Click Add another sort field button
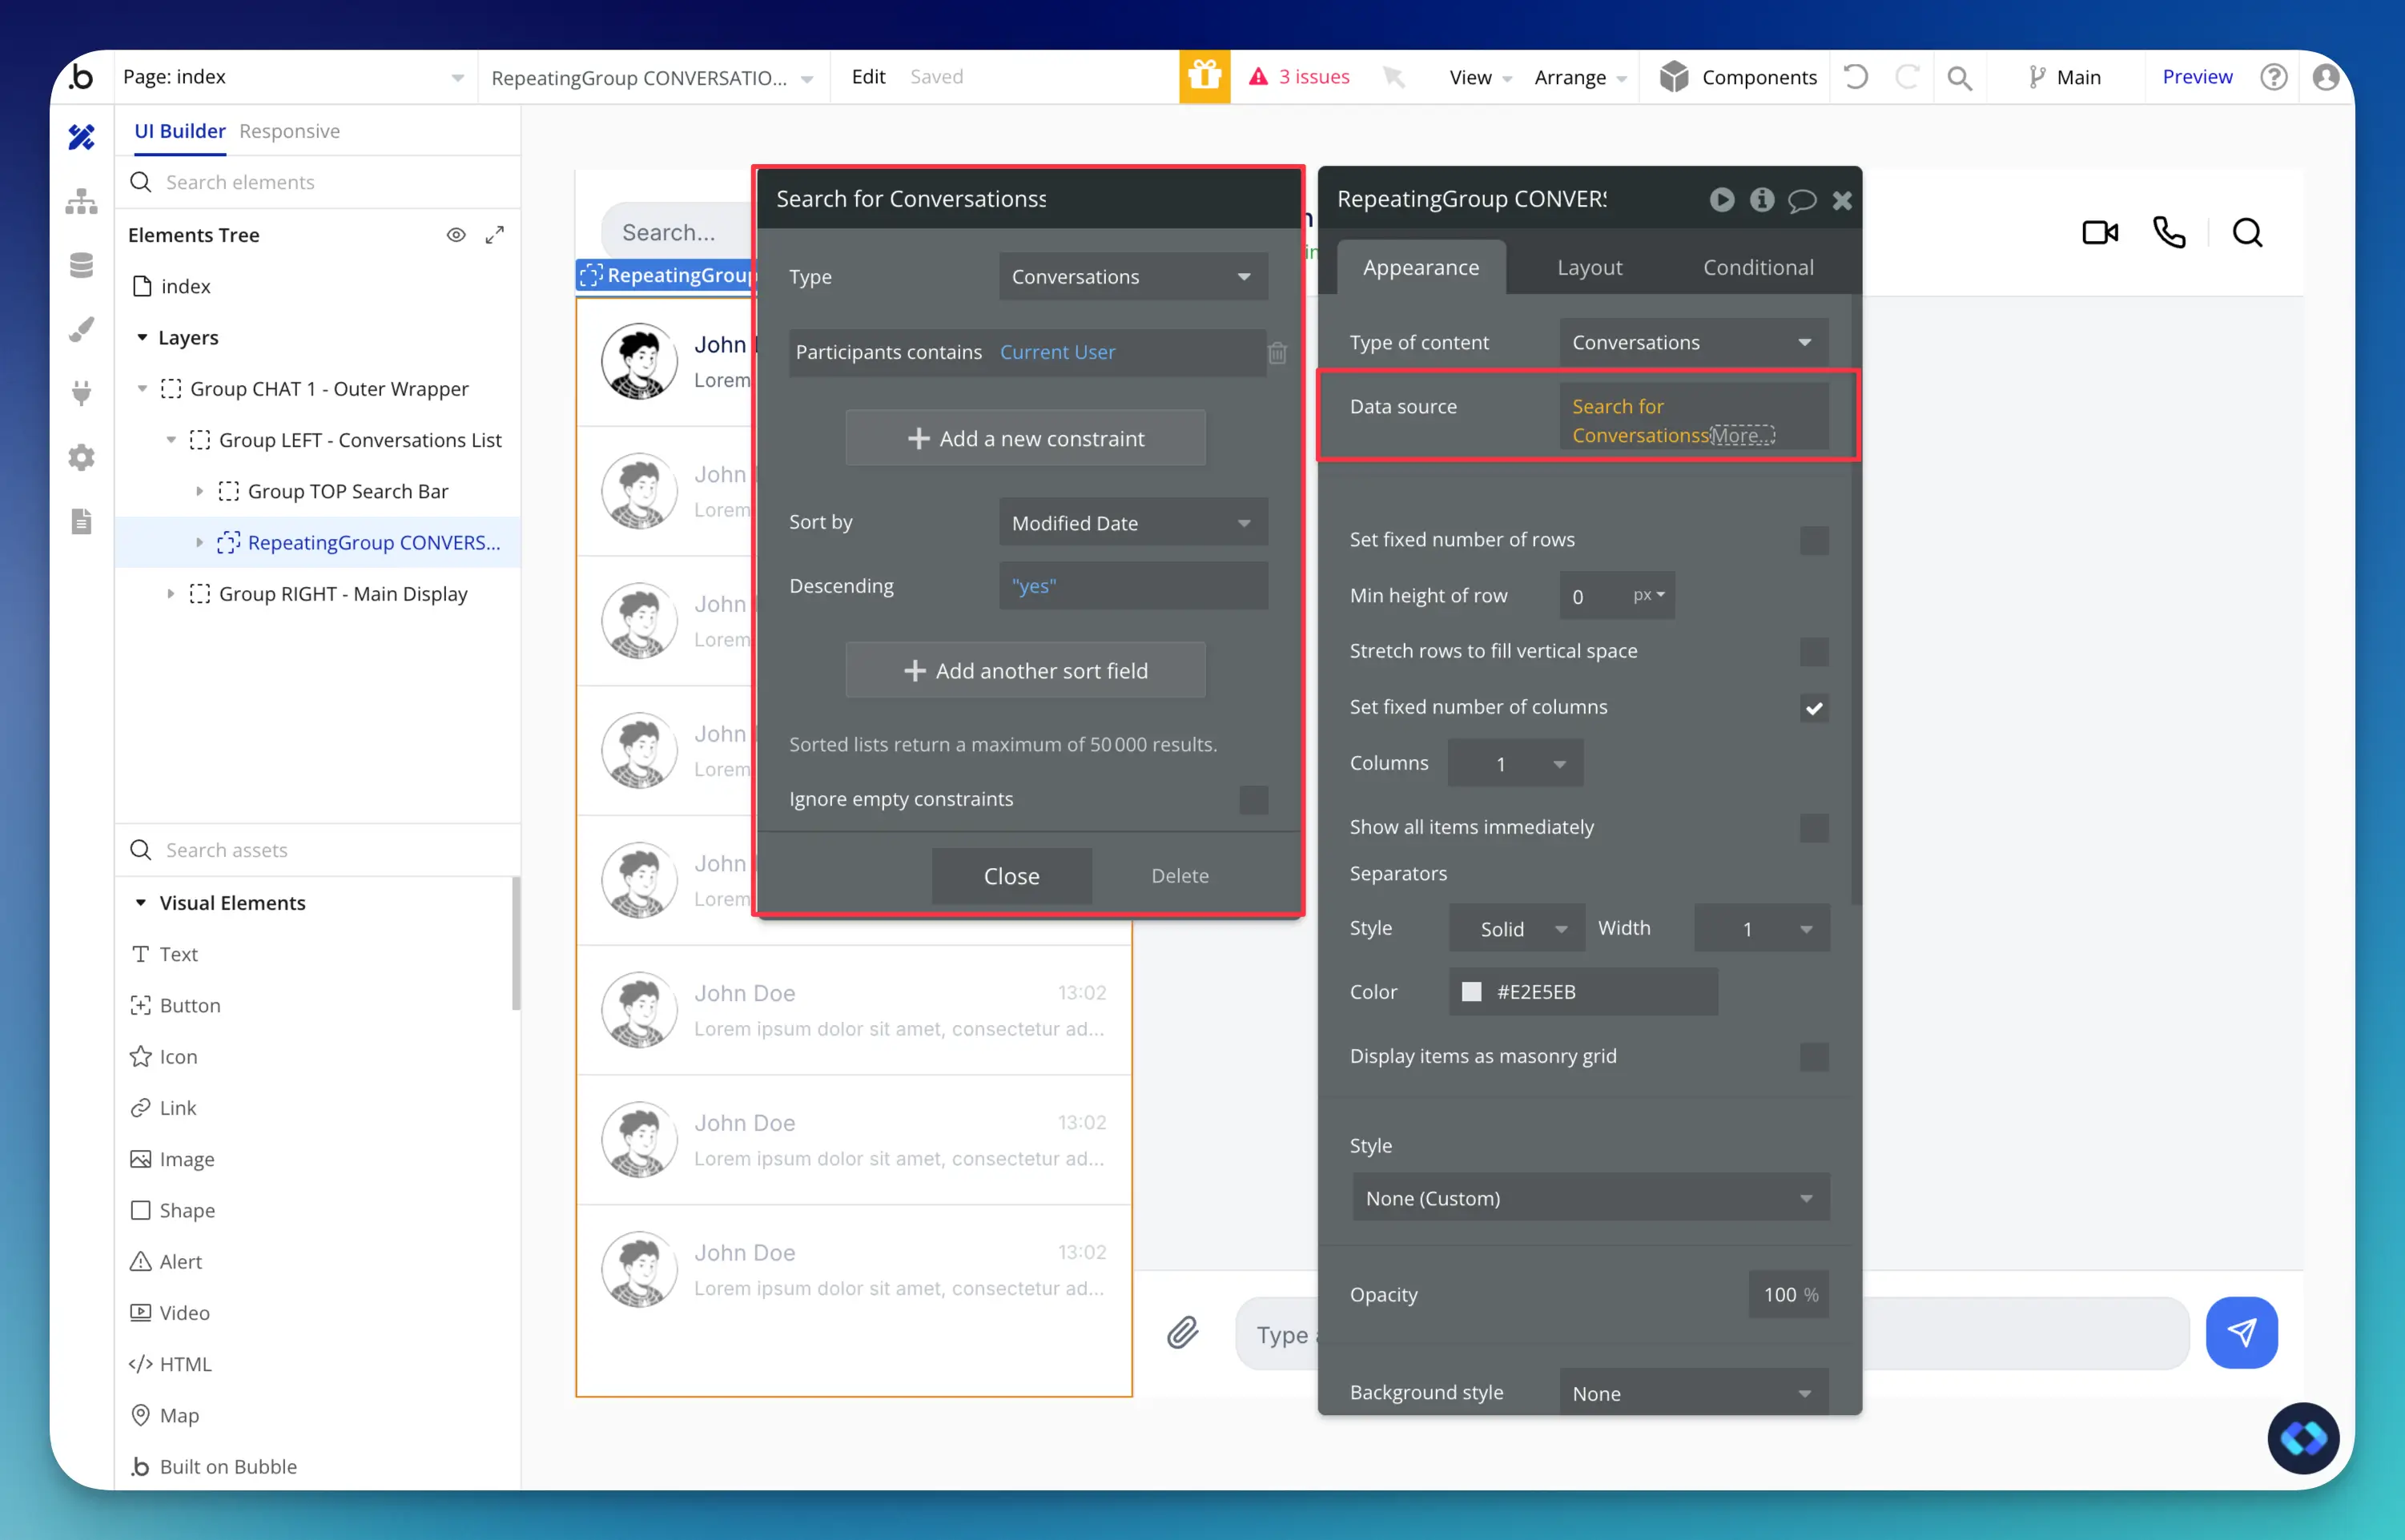 coord(1025,671)
